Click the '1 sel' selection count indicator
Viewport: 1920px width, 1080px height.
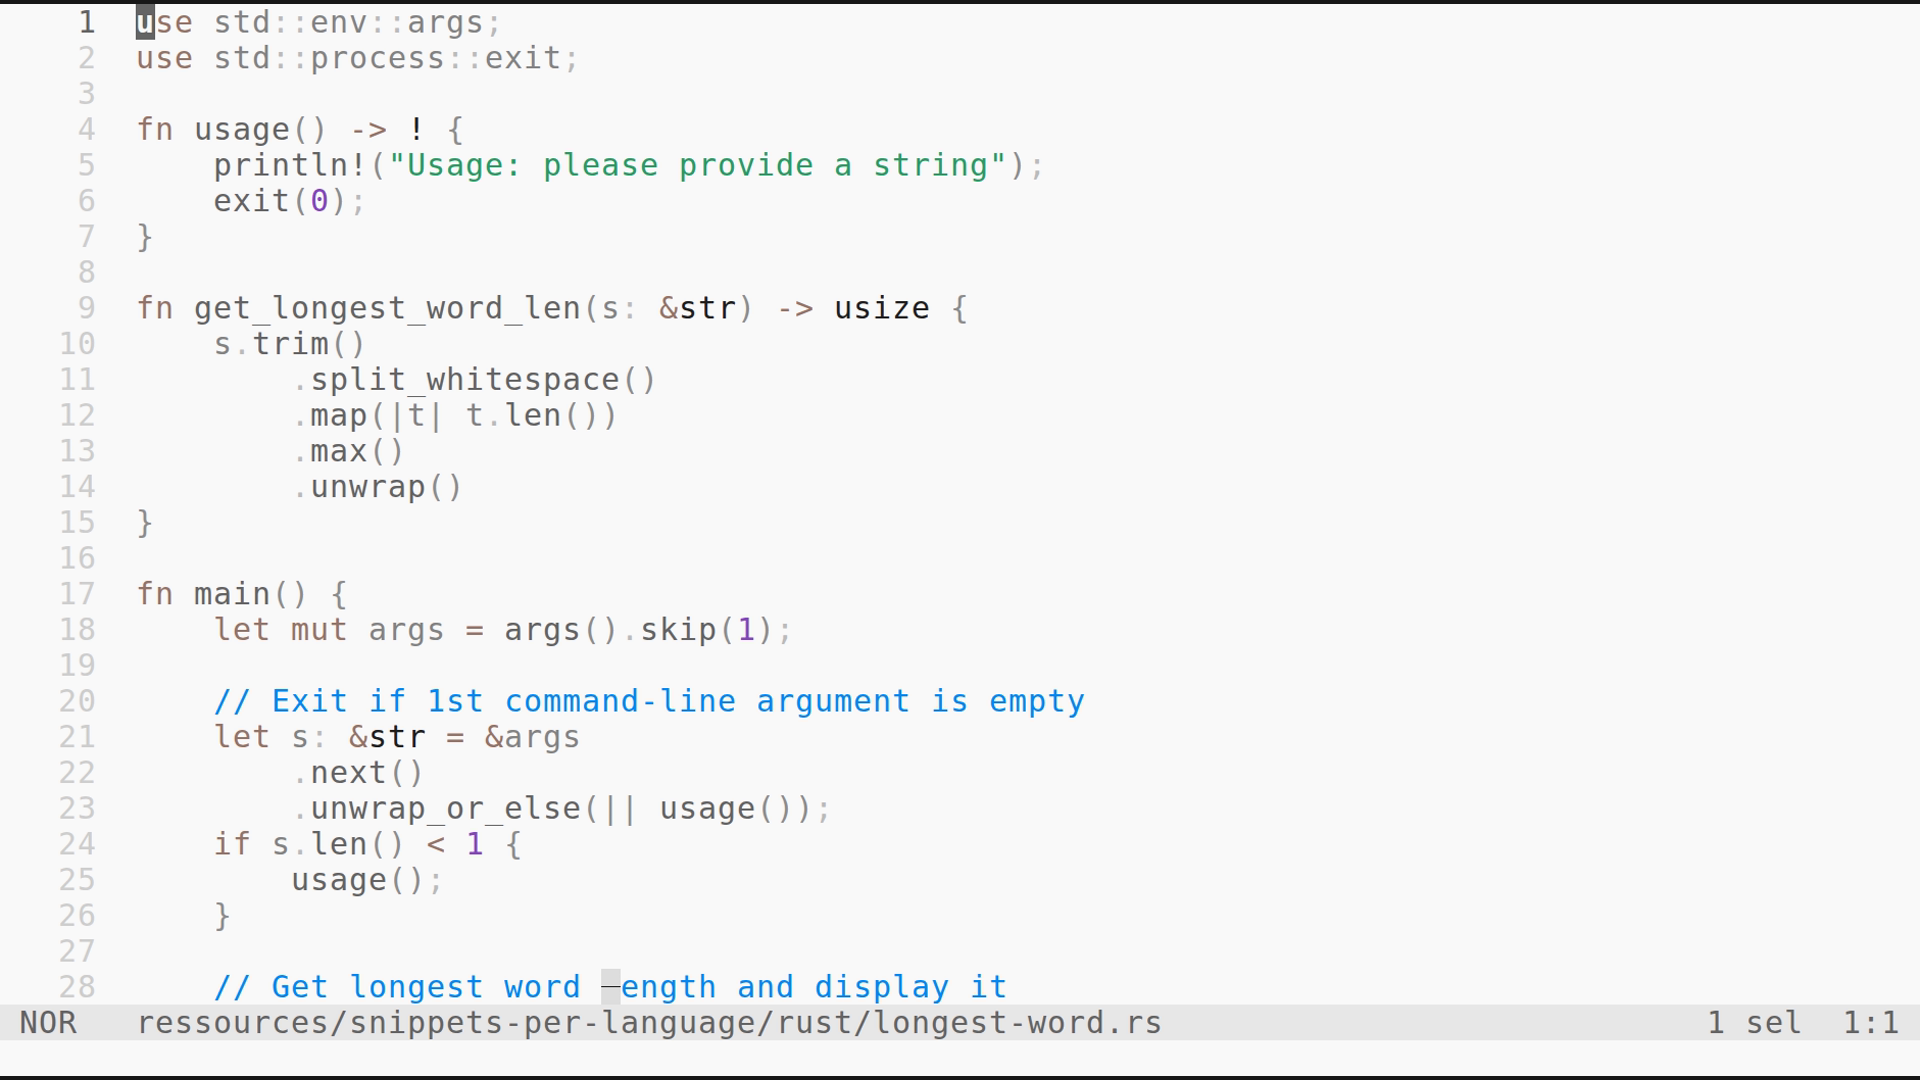1754,1023
